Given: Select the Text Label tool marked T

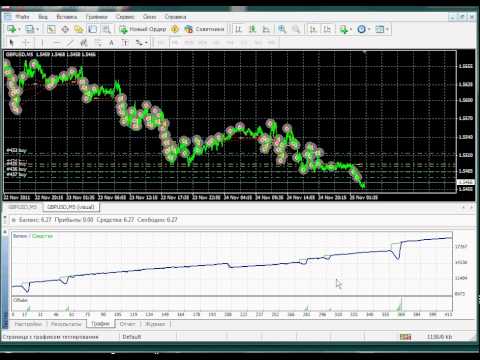Looking at the screenshot, I should 125,43.
